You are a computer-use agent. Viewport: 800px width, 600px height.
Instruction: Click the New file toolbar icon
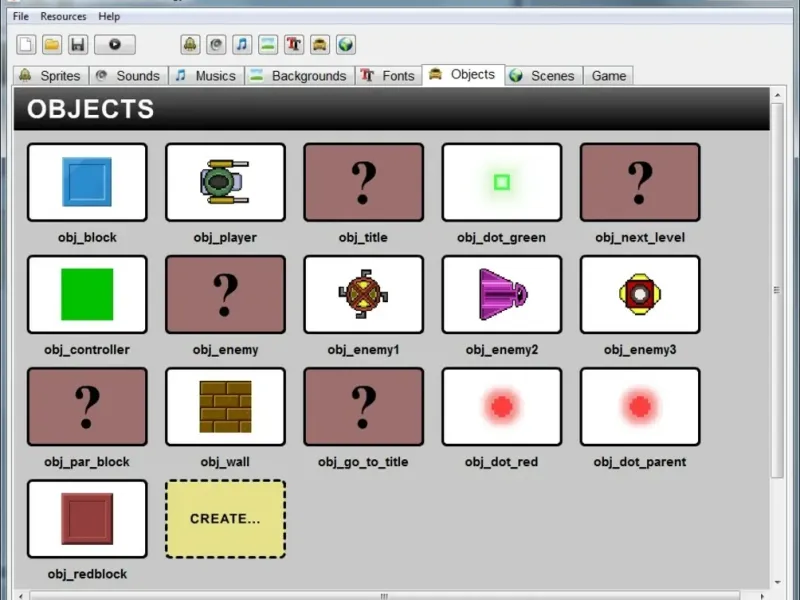point(26,45)
